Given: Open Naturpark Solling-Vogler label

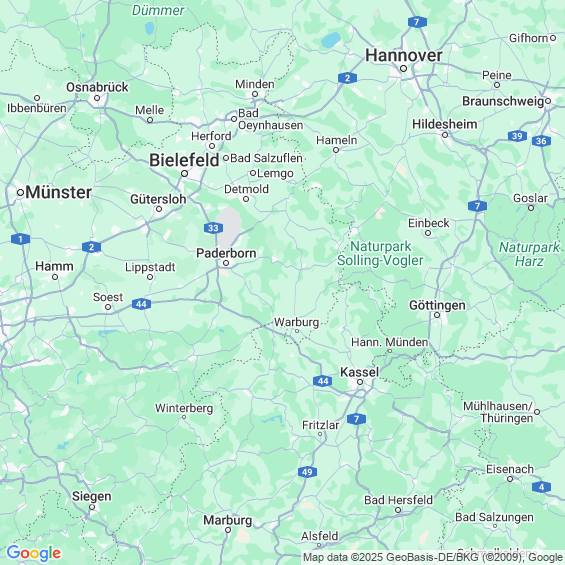Looking at the screenshot, I should [x=380, y=254].
